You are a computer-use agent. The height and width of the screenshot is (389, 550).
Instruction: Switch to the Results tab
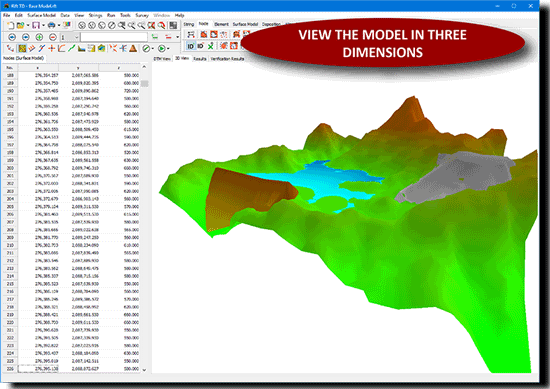200,59
